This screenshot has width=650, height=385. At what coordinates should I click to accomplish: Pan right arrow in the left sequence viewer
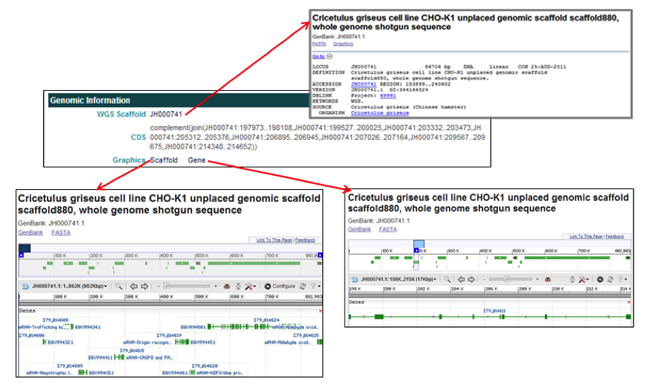click(x=144, y=286)
